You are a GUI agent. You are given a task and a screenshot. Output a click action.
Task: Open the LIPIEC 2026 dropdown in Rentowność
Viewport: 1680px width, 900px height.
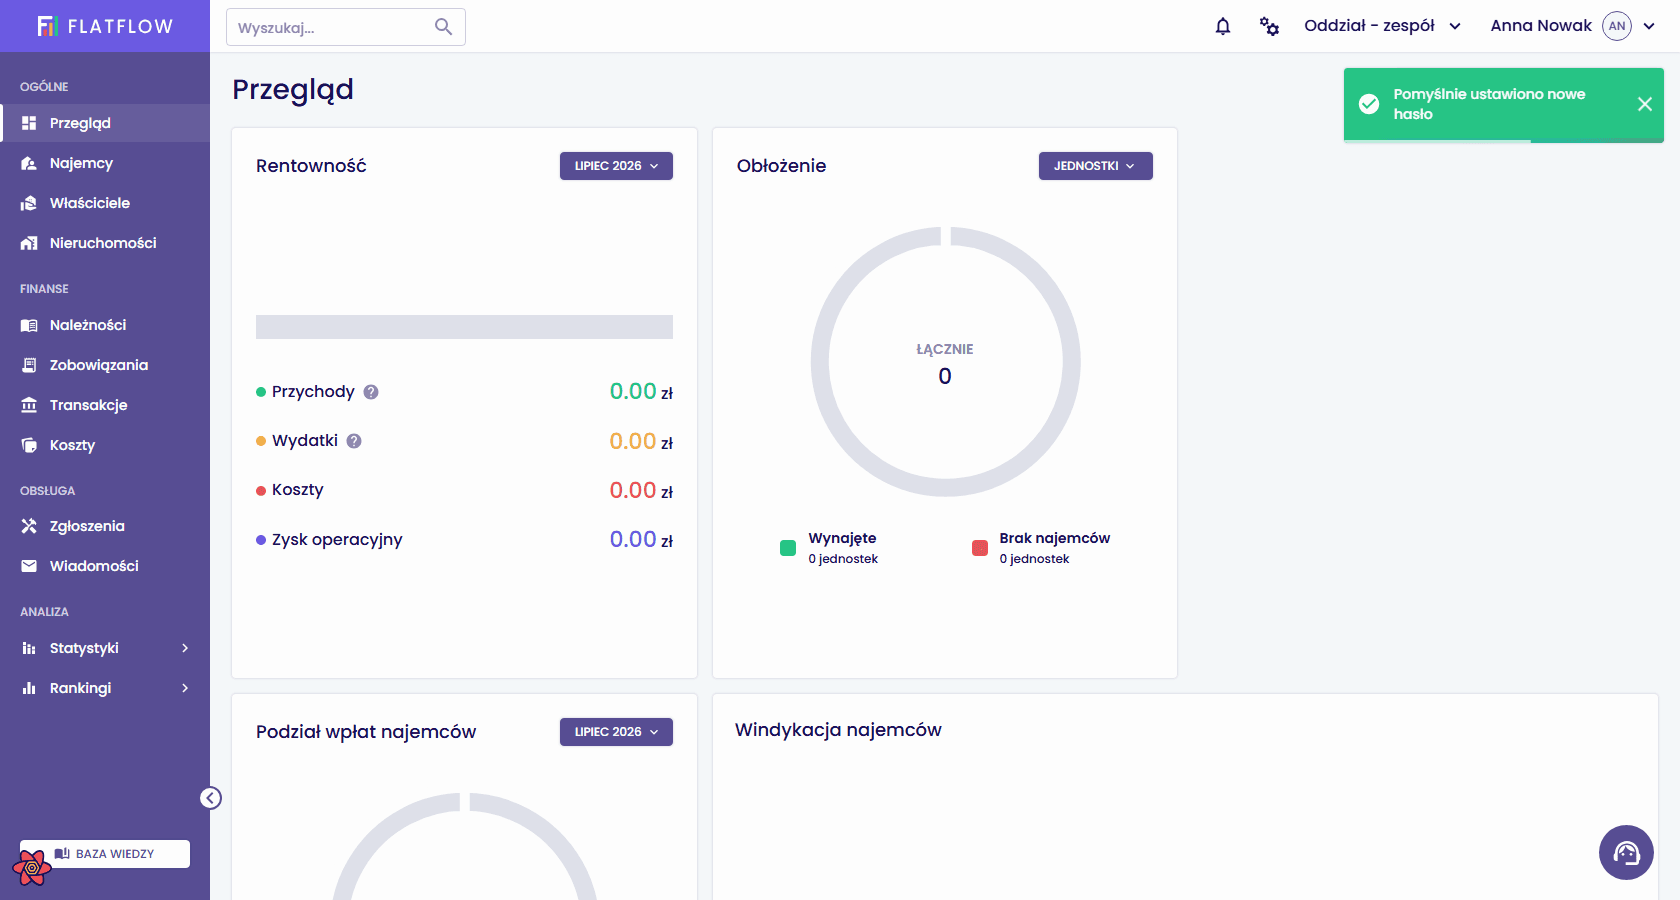point(616,166)
